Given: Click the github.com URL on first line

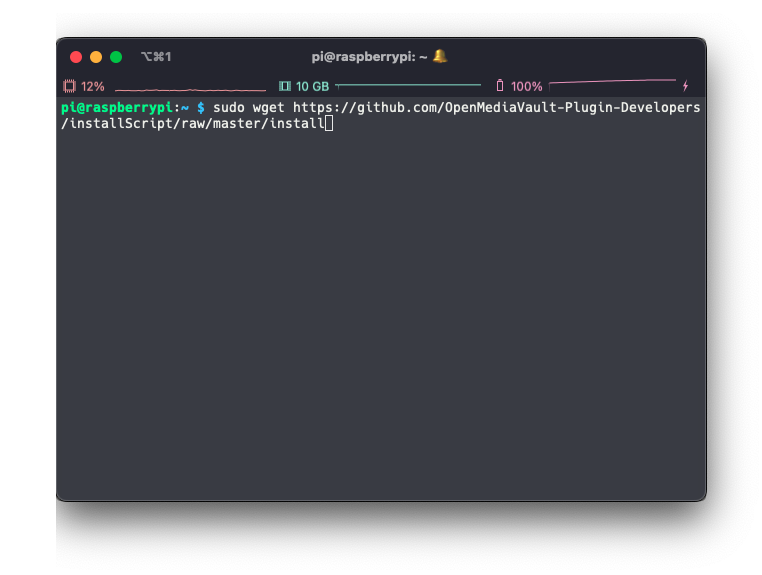Looking at the screenshot, I should [496, 108].
